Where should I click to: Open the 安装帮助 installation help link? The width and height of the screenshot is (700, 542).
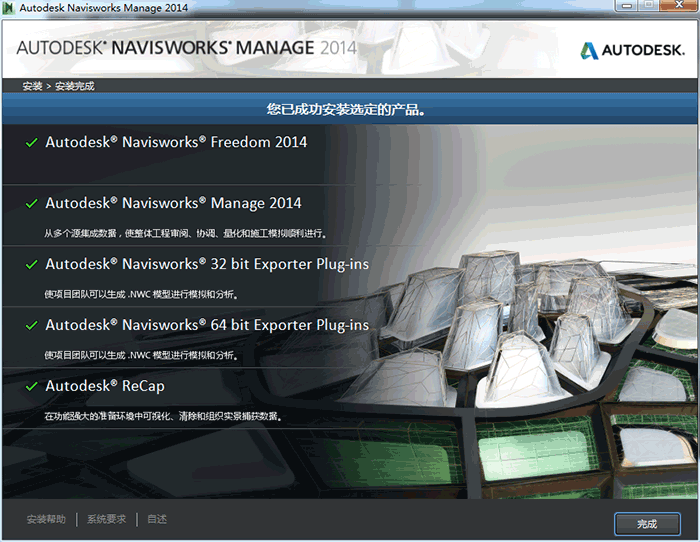tap(46, 519)
